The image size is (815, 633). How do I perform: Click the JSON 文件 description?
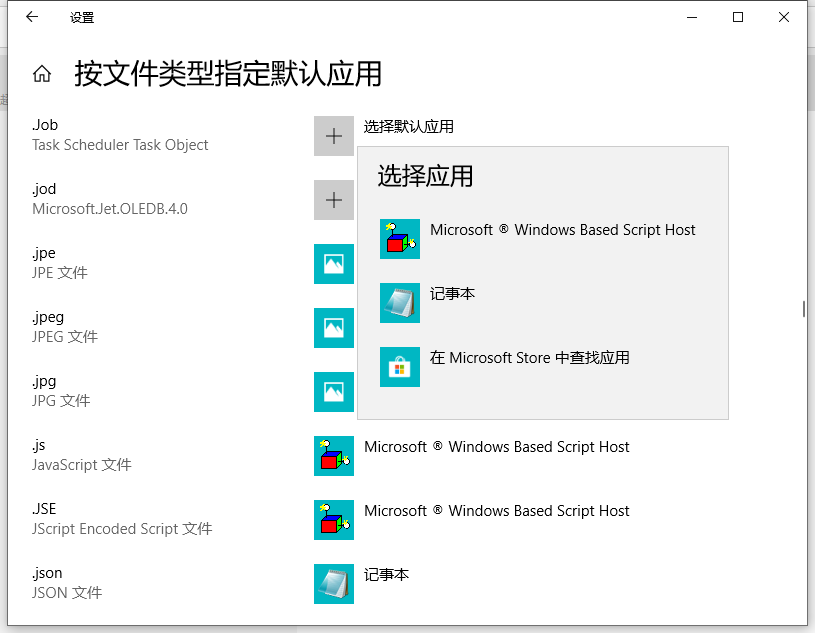click(x=67, y=593)
